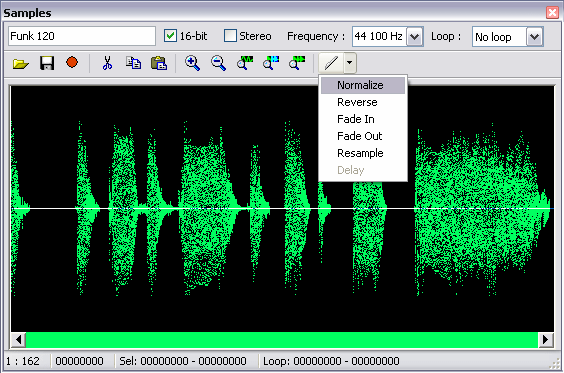Click the green horizontal scrollbar thumb

coord(282,340)
